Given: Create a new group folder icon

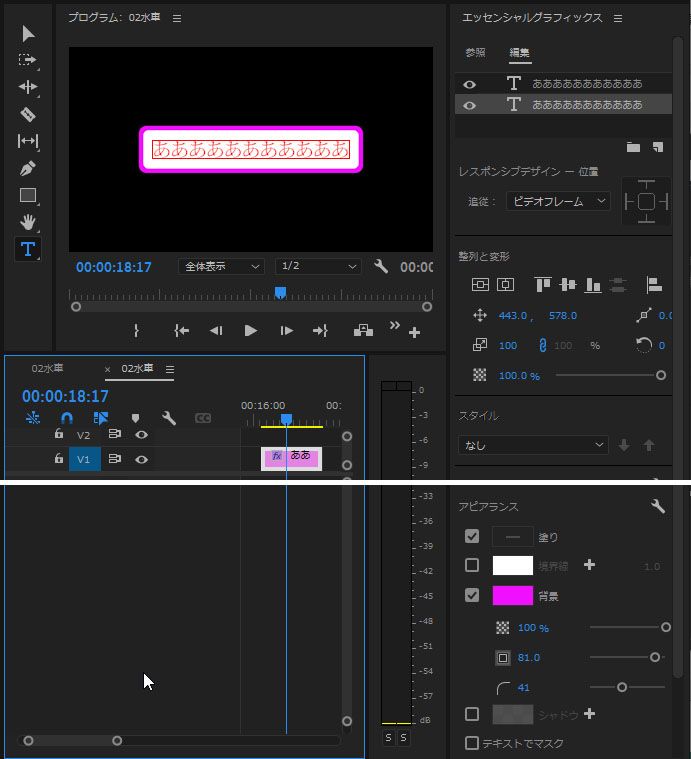Looking at the screenshot, I should click(x=633, y=147).
